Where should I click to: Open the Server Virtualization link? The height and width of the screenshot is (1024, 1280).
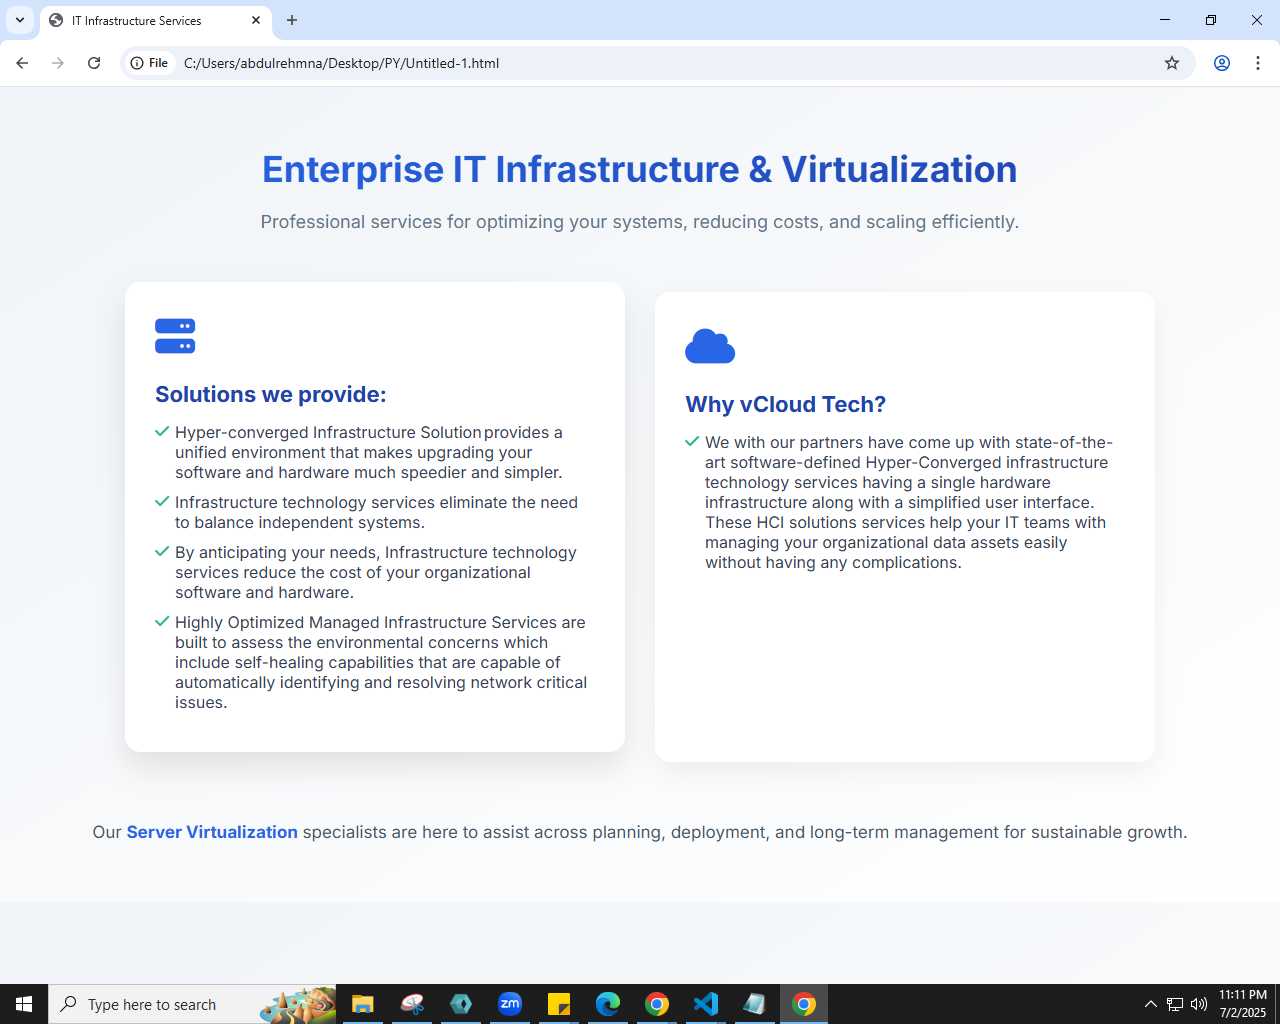(x=212, y=832)
